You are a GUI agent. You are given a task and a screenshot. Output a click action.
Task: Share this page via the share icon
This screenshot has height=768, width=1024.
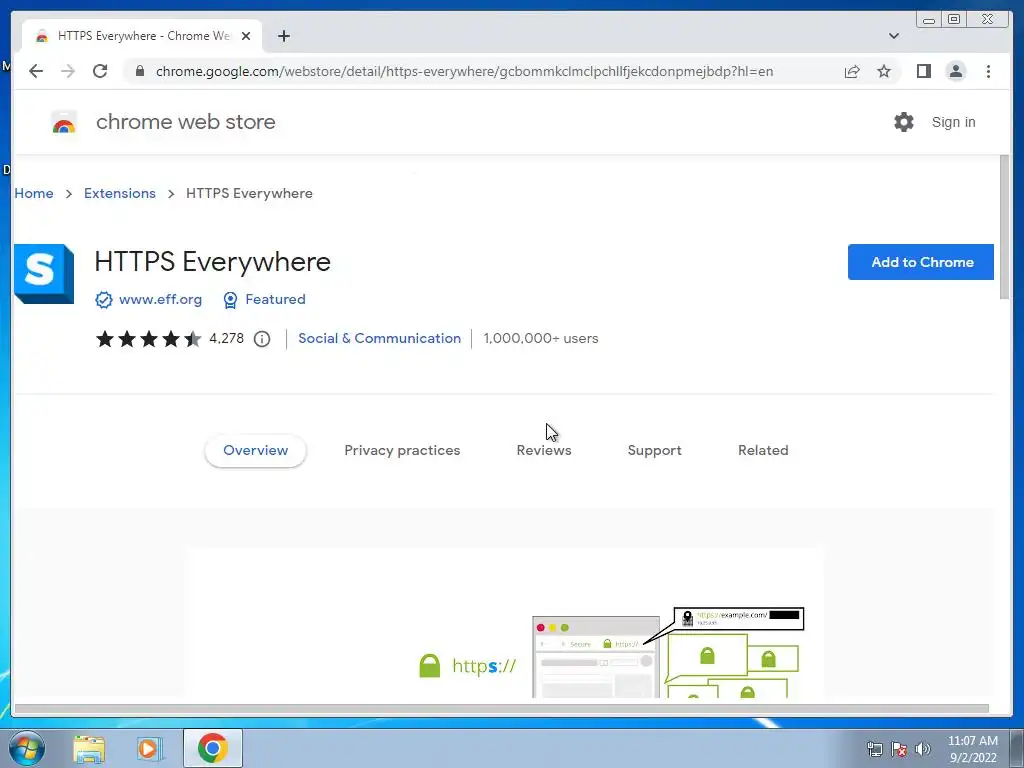(852, 71)
